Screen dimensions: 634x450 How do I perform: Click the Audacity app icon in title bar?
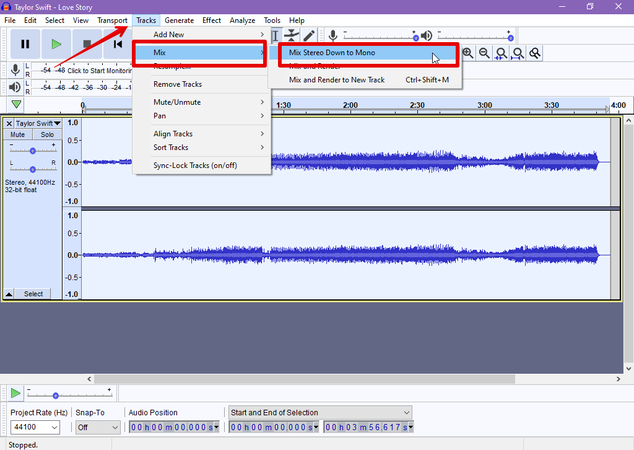coord(6,7)
